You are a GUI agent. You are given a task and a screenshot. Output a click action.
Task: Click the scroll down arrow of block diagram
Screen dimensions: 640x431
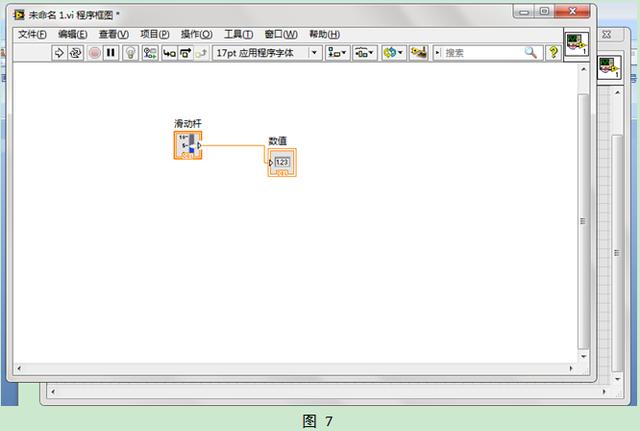click(583, 356)
